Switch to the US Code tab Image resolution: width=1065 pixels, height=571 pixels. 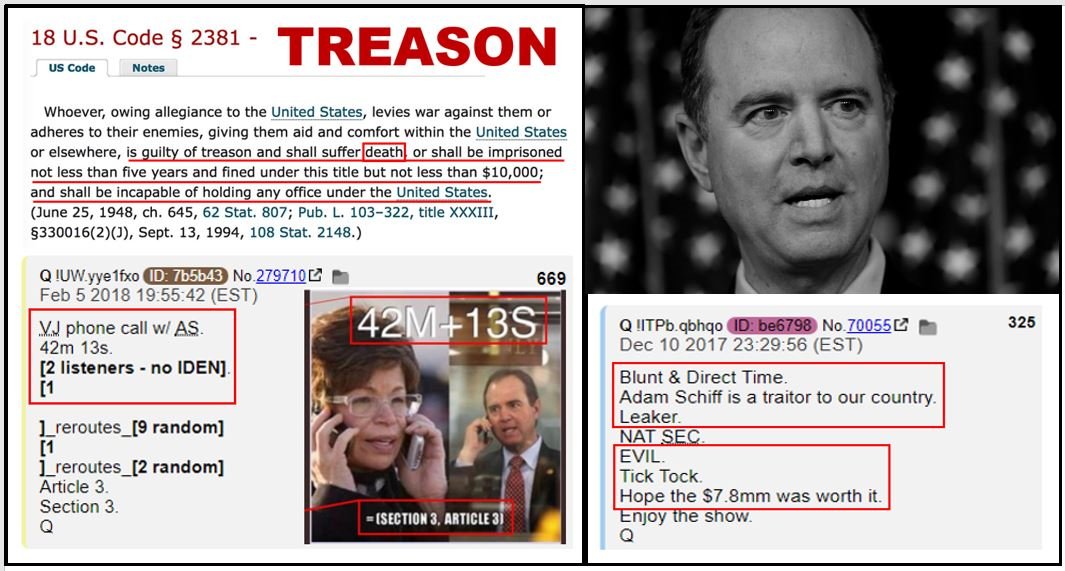point(72,68)
